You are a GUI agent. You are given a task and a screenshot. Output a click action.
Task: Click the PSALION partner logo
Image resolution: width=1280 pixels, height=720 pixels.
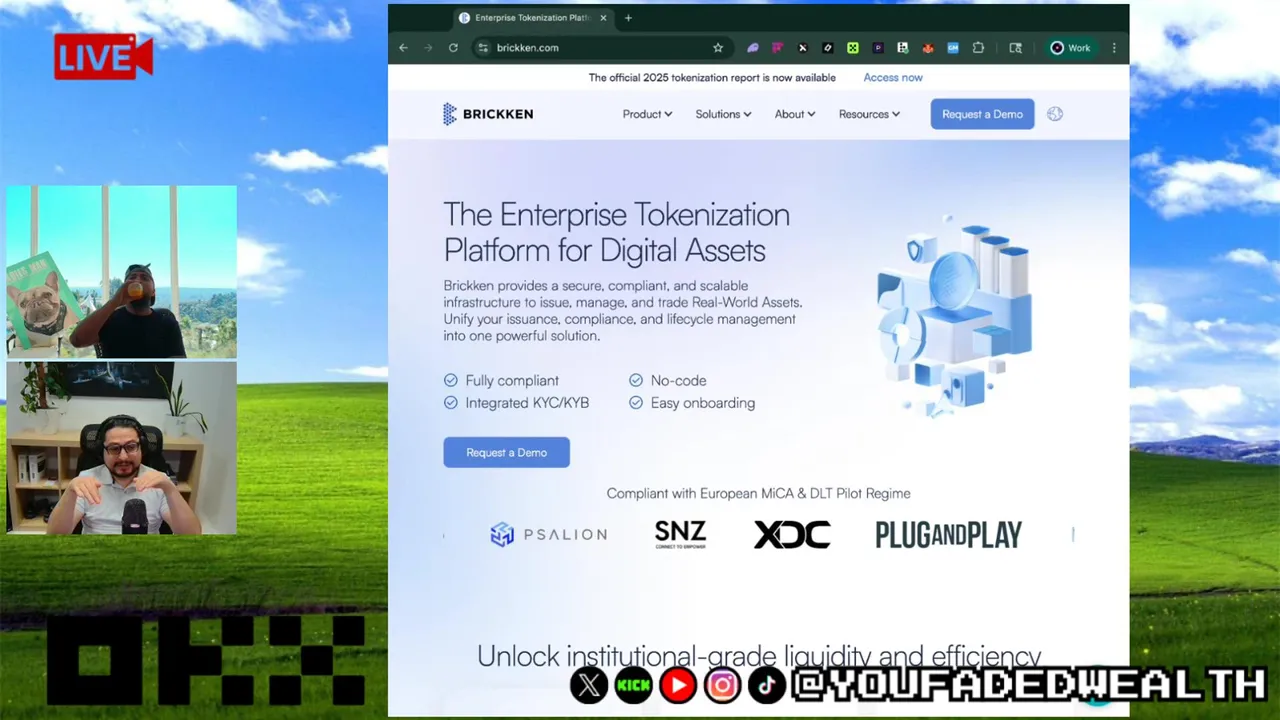[x=548, y=535]
